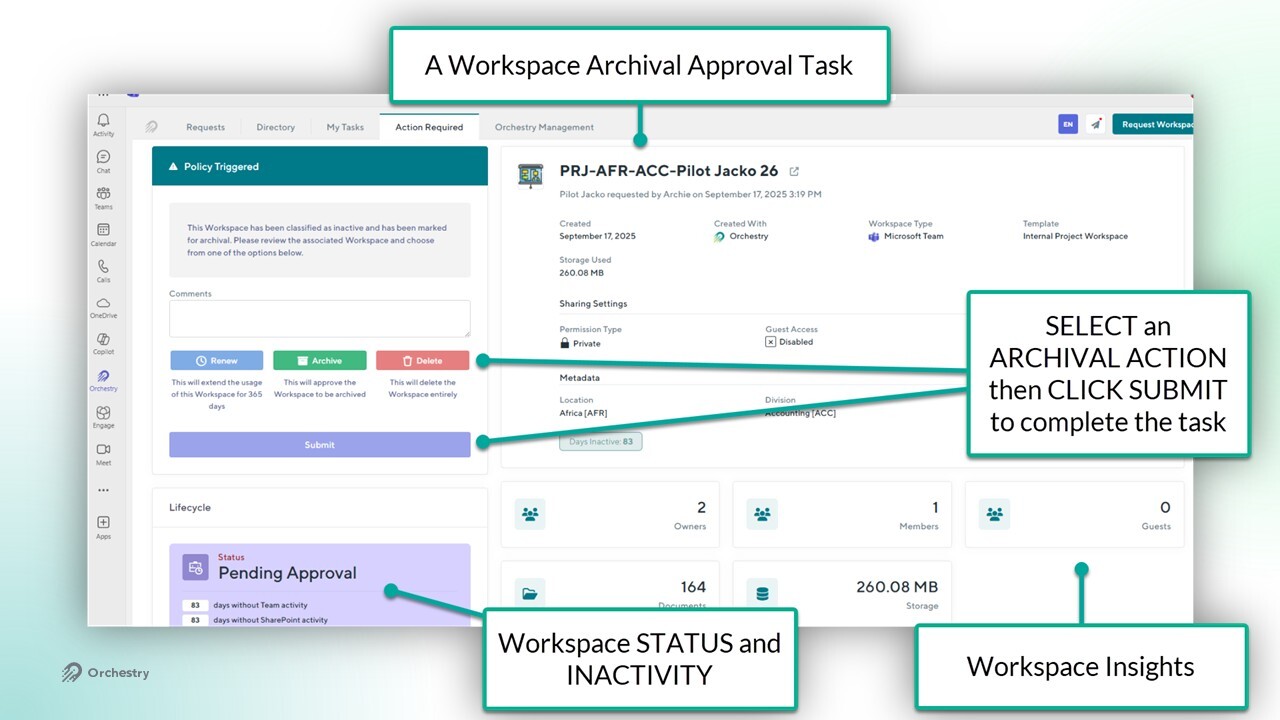Click the Owners card people icon
The height and width of the screenshot is (720, 1280).
click(530, 514)
